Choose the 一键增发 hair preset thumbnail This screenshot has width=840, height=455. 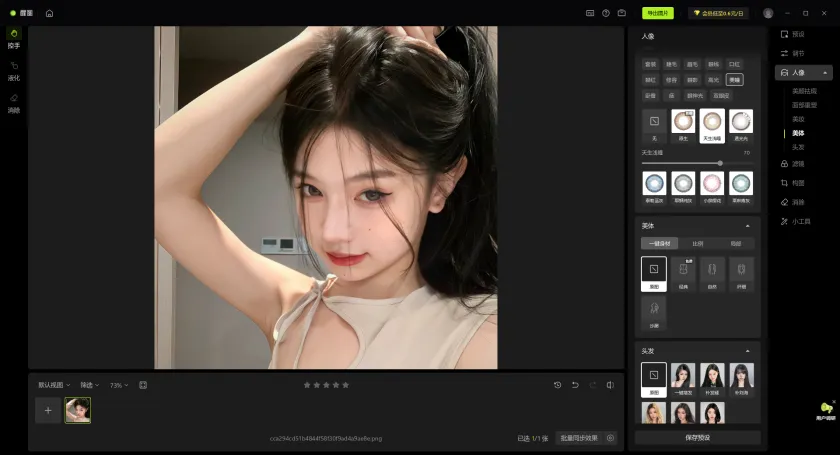pos(683,380)
